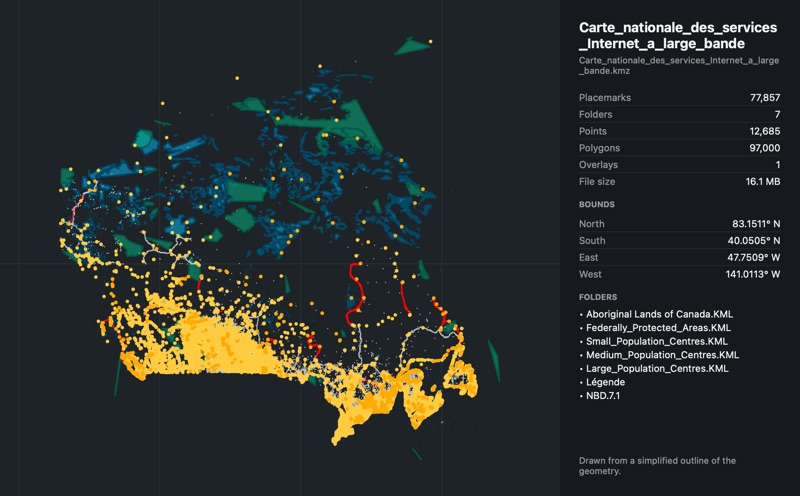
Task: Select the 40.0505° N value
Action: 754,241
